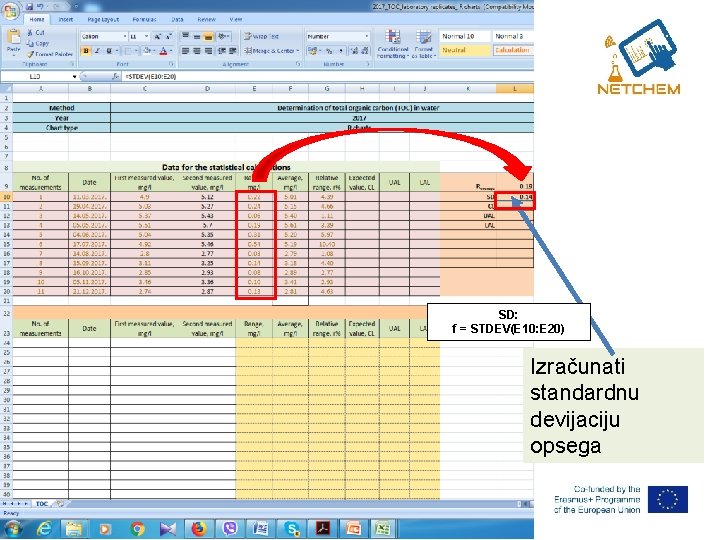This screenshot has height=540, width=720.
Task: Launch Internet Explorer from taskbar
Action: coord(44,529)
